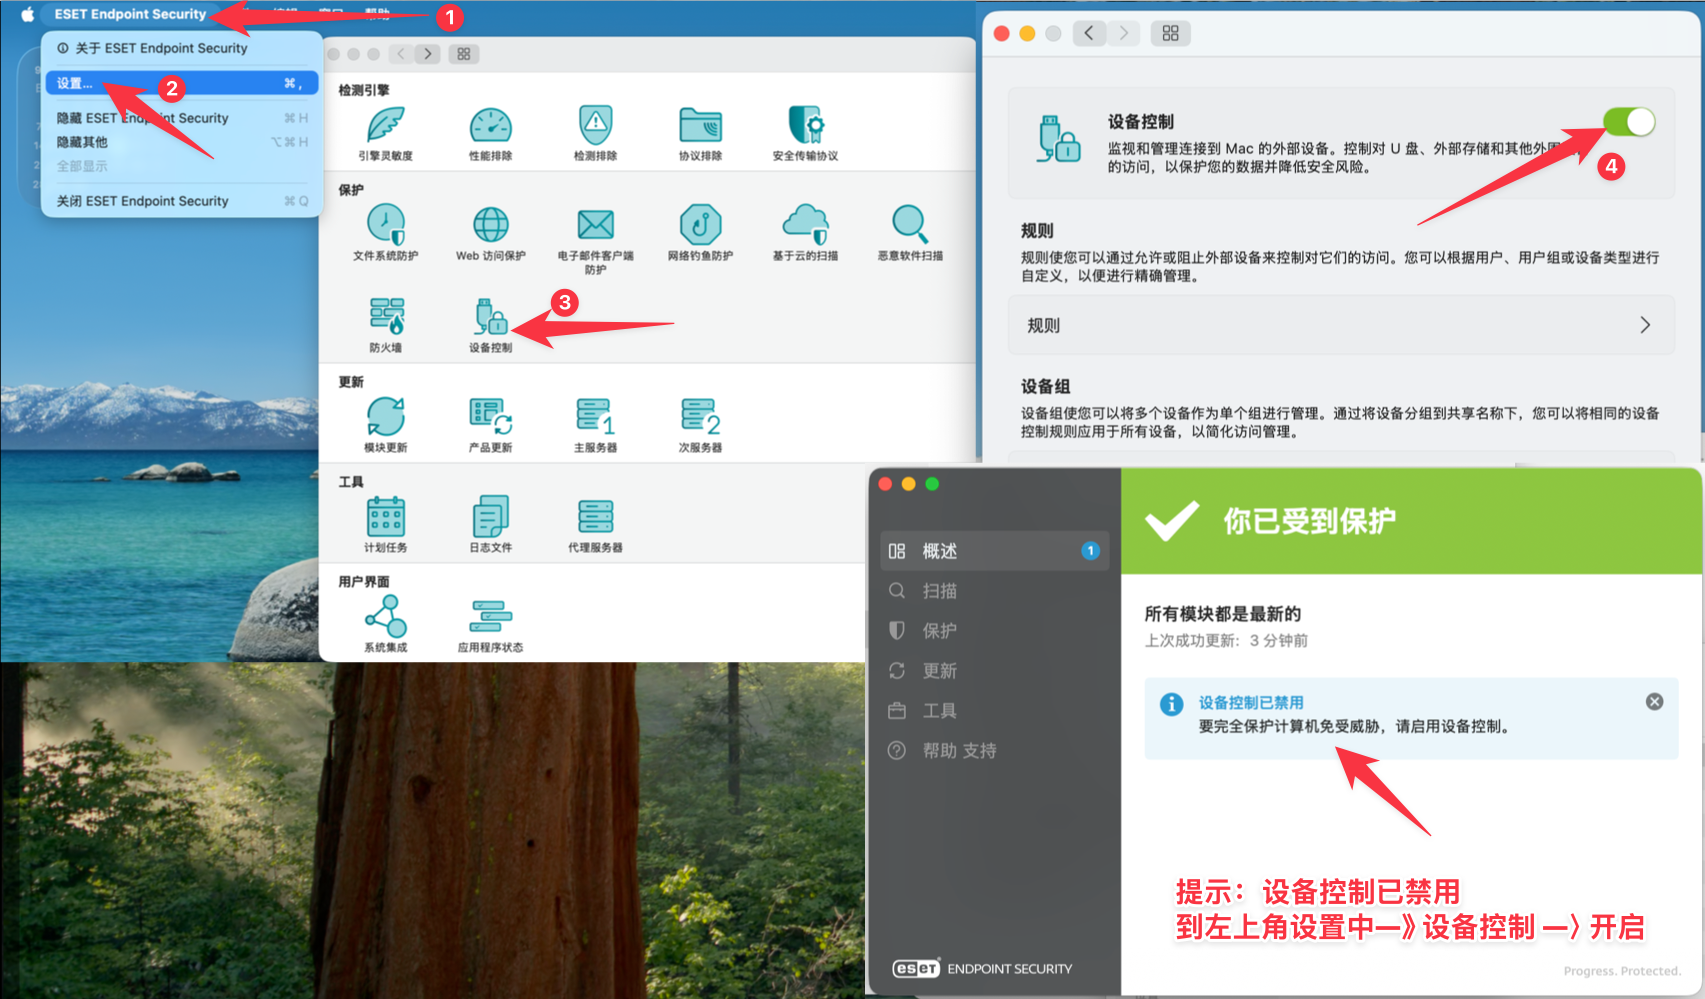Choose 设置... from the app menu
Screen dimensions: 1705x999
click(x=182, y=83)
